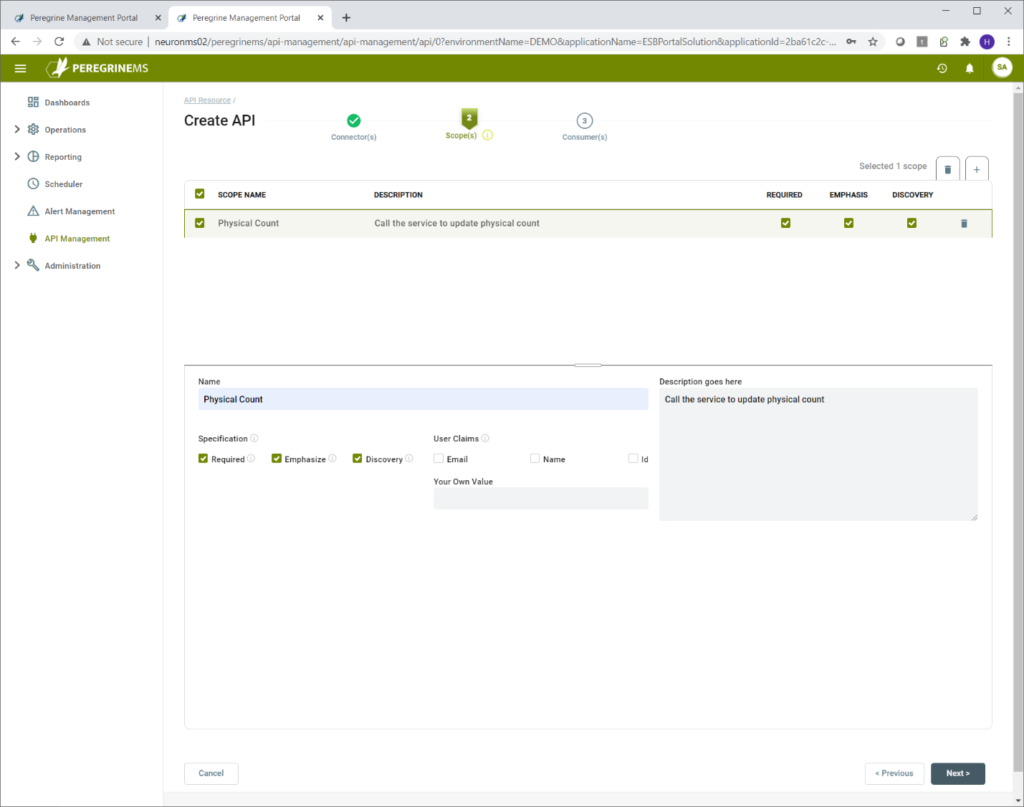Click the Description column header
Screen dimensions: 1024x807
[398, 195]
